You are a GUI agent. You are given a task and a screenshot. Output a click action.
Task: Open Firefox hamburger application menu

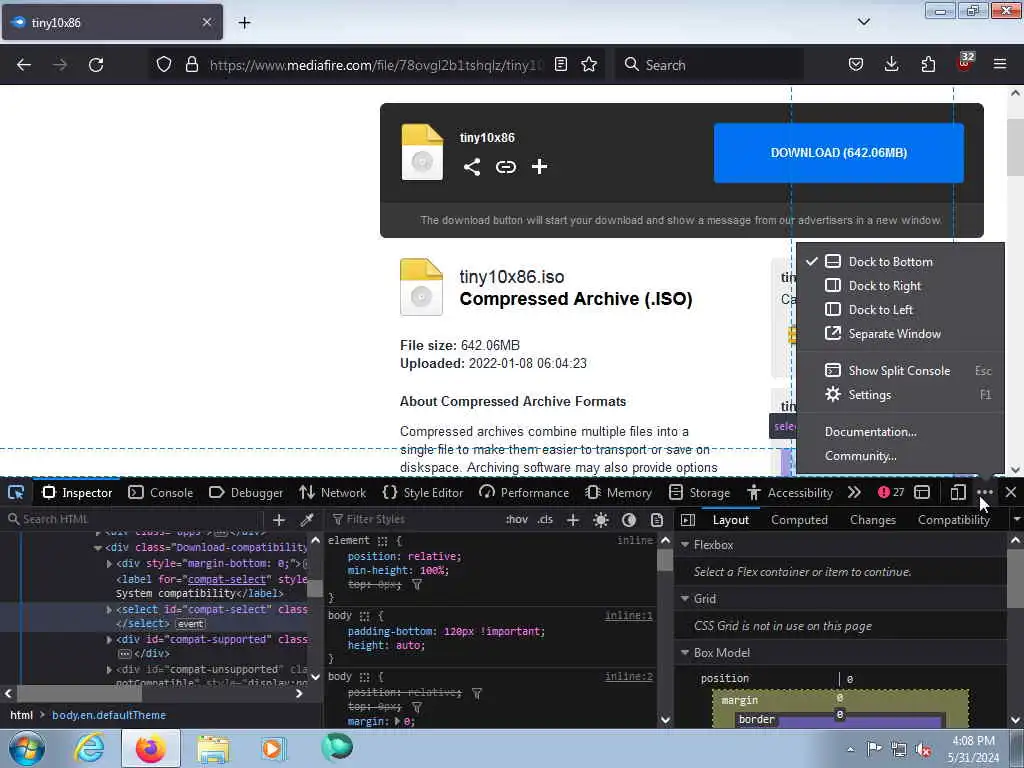point(1000,64)
